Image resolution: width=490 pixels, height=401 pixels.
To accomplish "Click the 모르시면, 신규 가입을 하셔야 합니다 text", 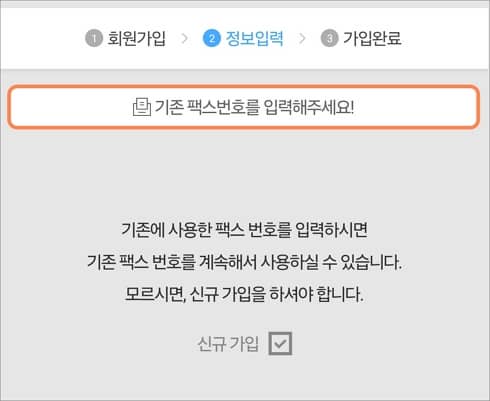I will pos(244,294).
